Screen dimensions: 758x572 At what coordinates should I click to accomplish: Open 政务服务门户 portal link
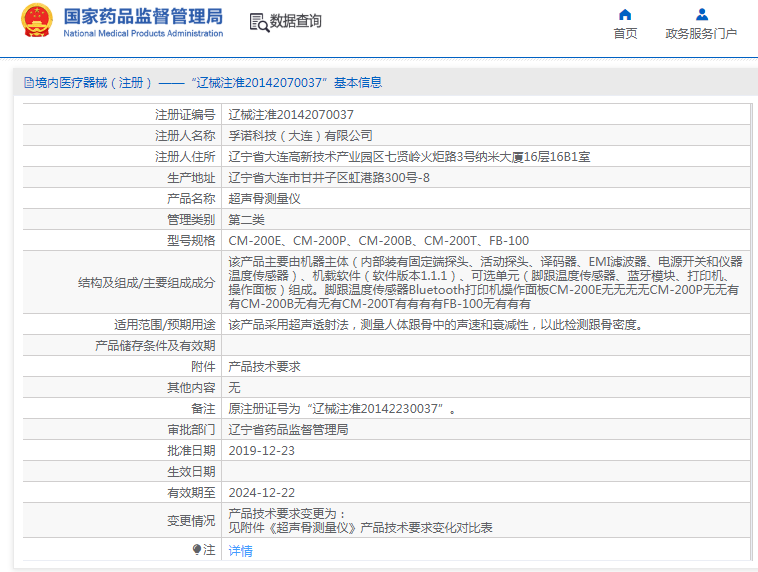[701, 33]
